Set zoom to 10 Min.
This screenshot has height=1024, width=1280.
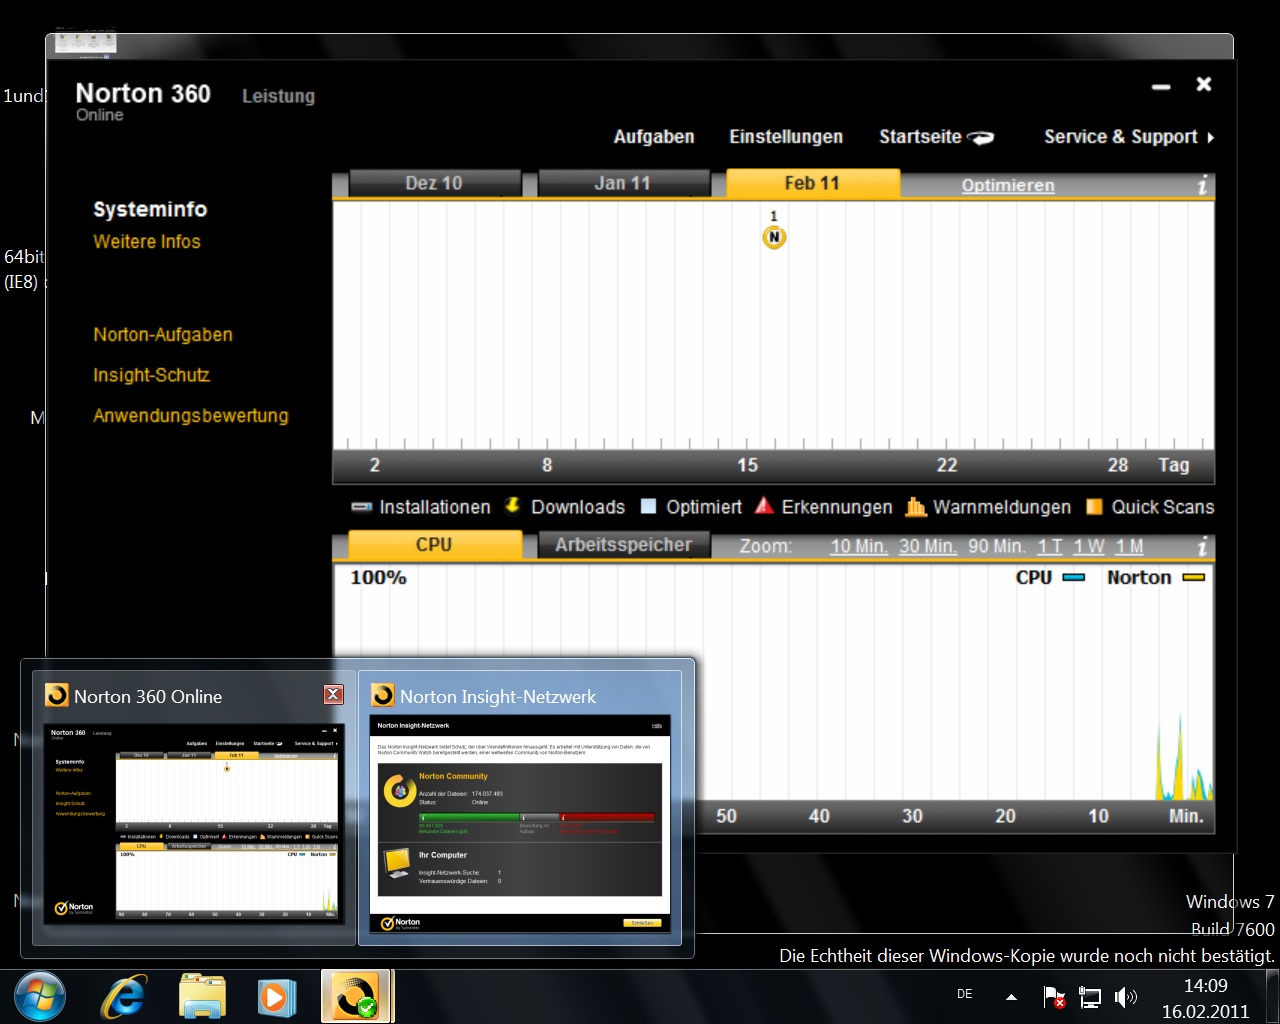coord(858,546)
